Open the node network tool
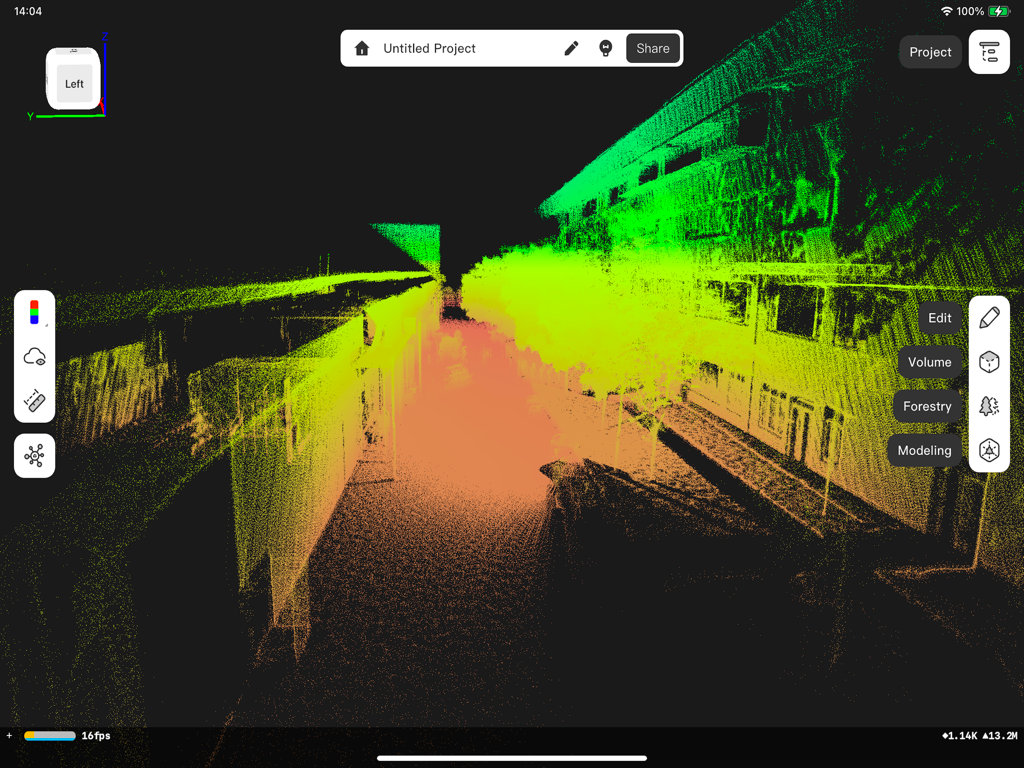 34,455
